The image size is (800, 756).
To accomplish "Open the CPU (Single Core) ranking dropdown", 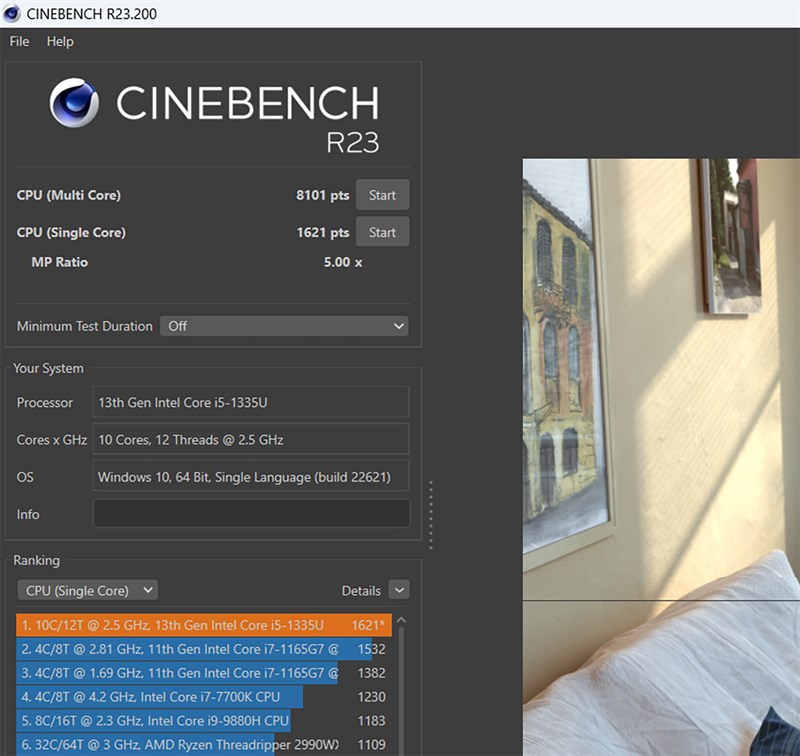I will point(88,590).
